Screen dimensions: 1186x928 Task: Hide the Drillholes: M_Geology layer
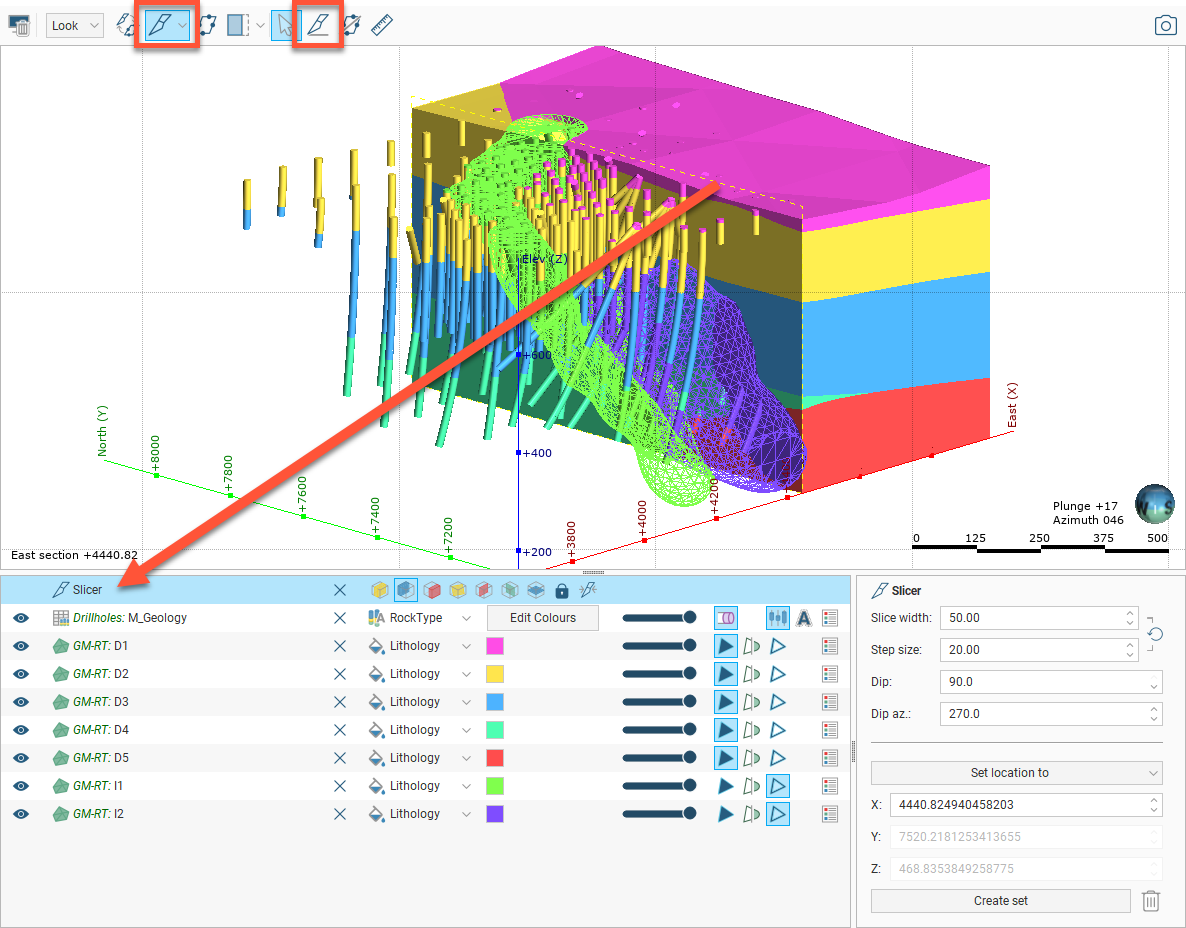tap(21, 618)
